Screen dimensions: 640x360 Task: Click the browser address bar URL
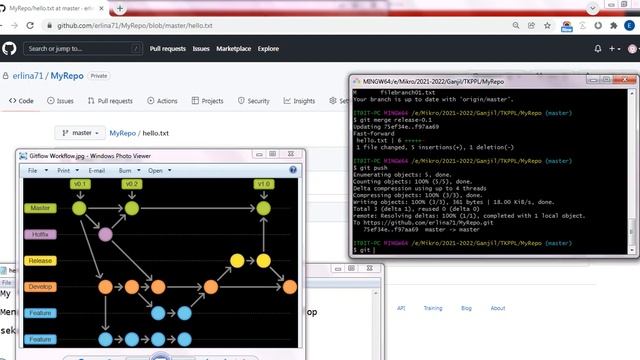(135, 25)
